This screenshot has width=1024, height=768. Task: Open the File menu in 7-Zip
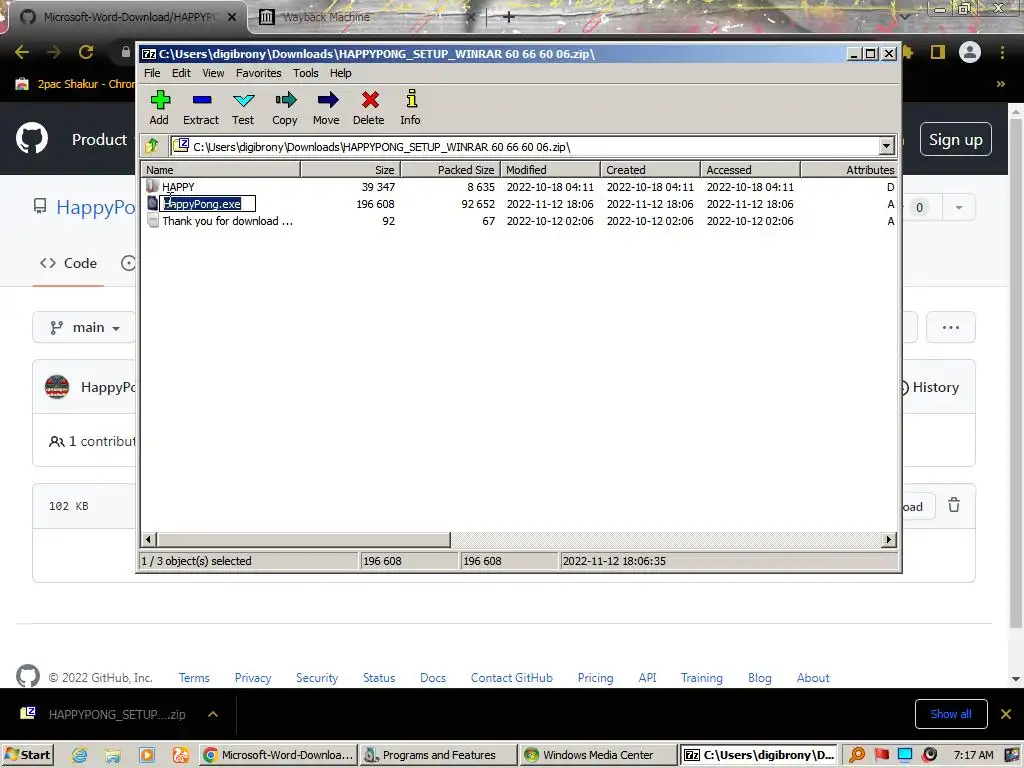pos(152,73)
